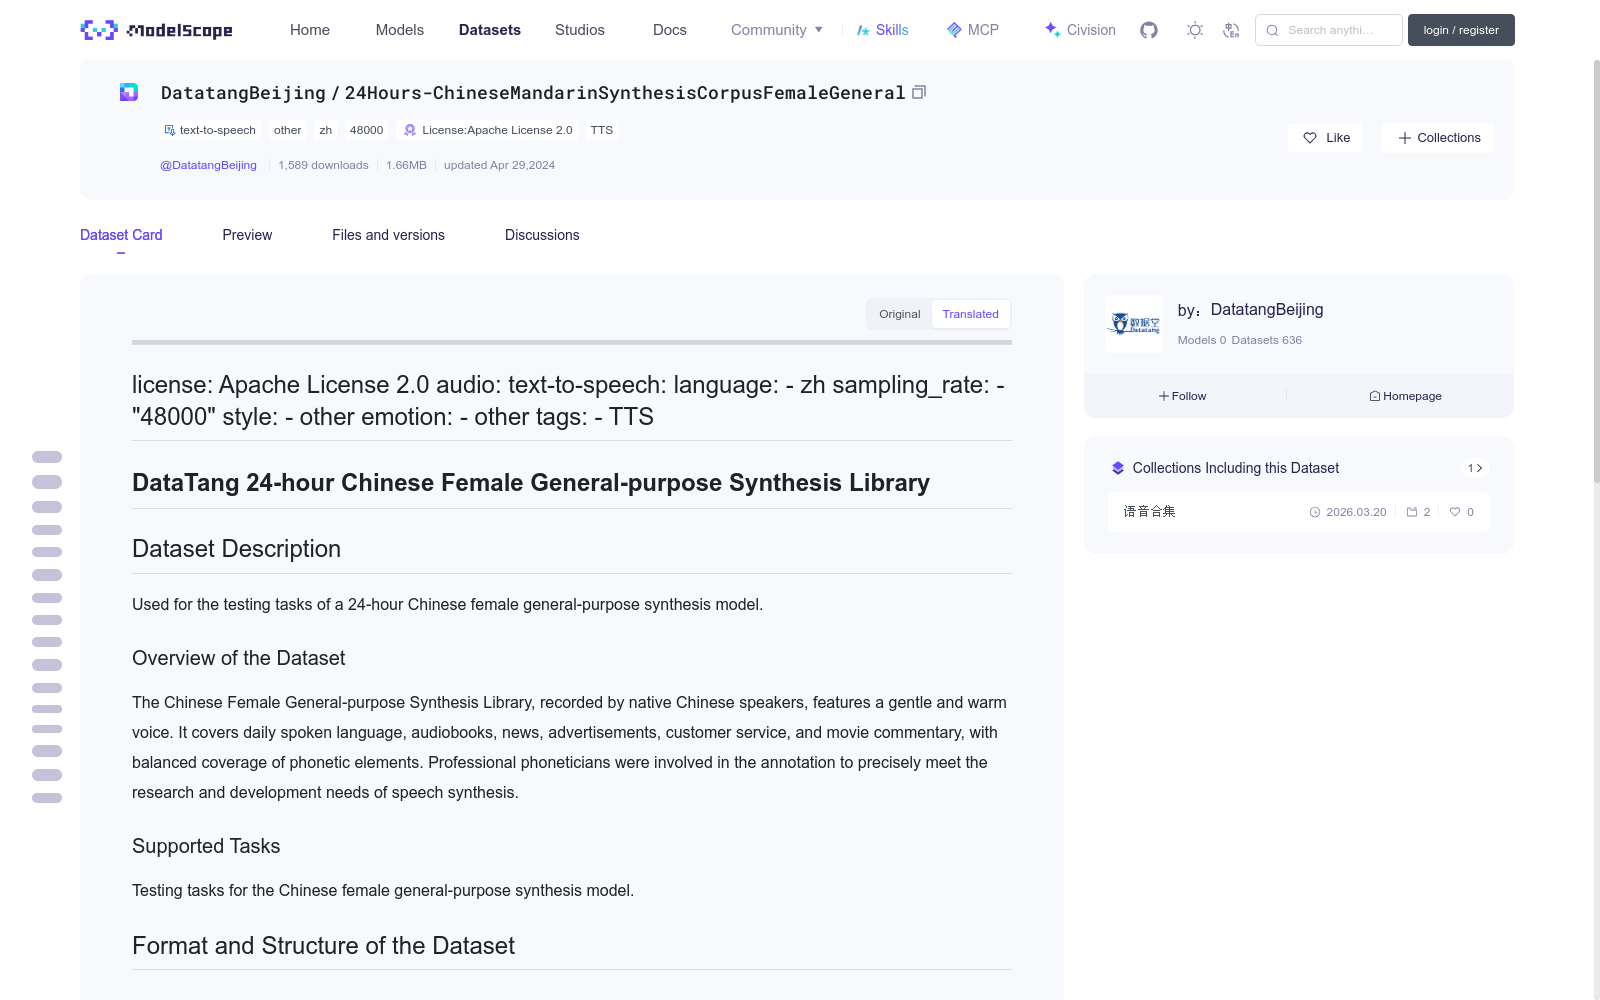
Task: Switch to the Discussions tab
Action: coord(542,235)
